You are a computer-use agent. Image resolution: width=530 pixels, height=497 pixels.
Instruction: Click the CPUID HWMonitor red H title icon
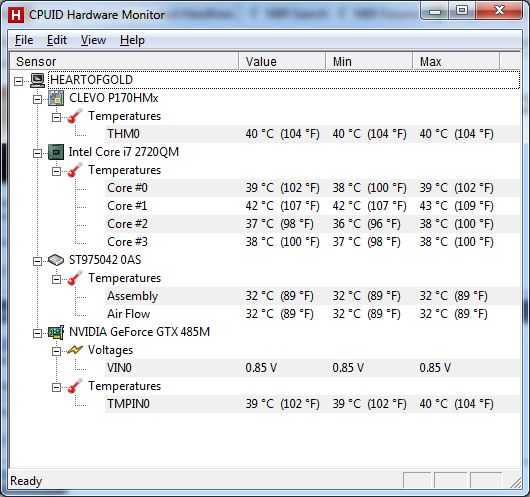tap(16, 15)
